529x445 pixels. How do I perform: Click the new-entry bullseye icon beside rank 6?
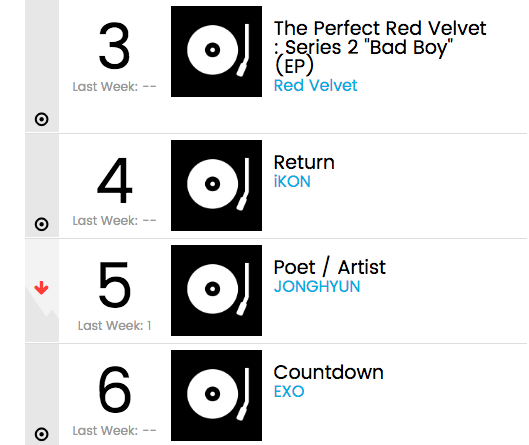[x=41, y=434]
